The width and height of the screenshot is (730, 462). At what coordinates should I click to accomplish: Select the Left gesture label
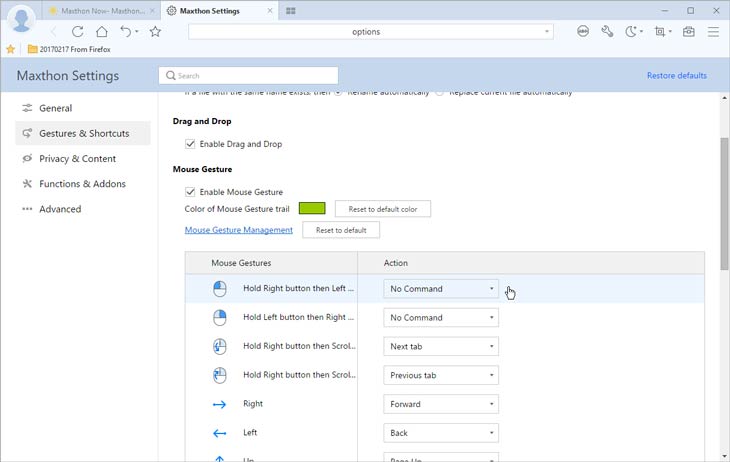(x=250, y=433)
